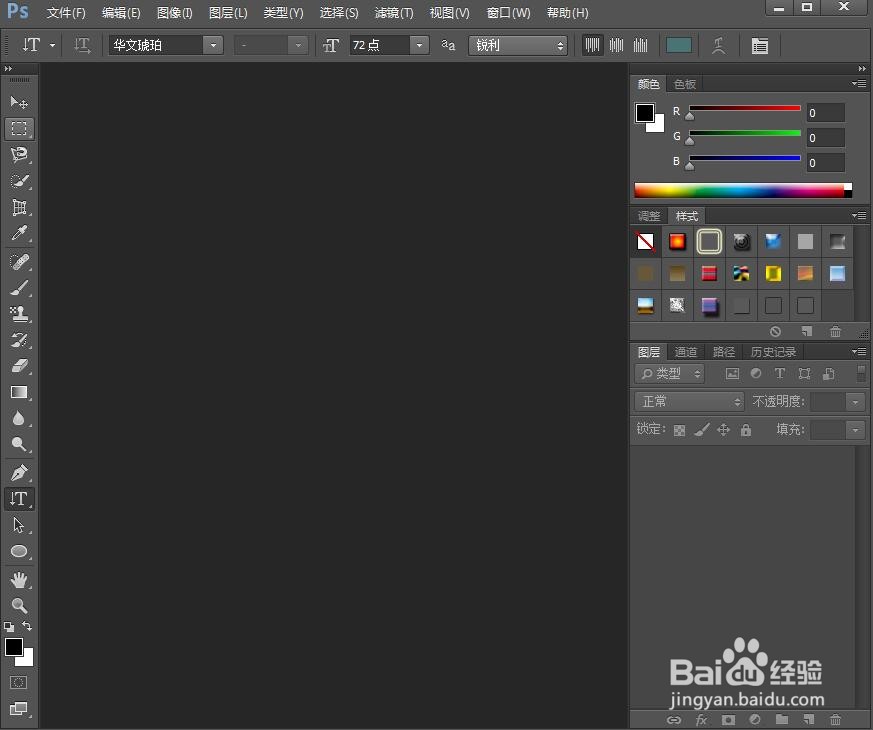Create warped text button
The width and height of the screenshot is (873, 730).
(x=719, y=45)
